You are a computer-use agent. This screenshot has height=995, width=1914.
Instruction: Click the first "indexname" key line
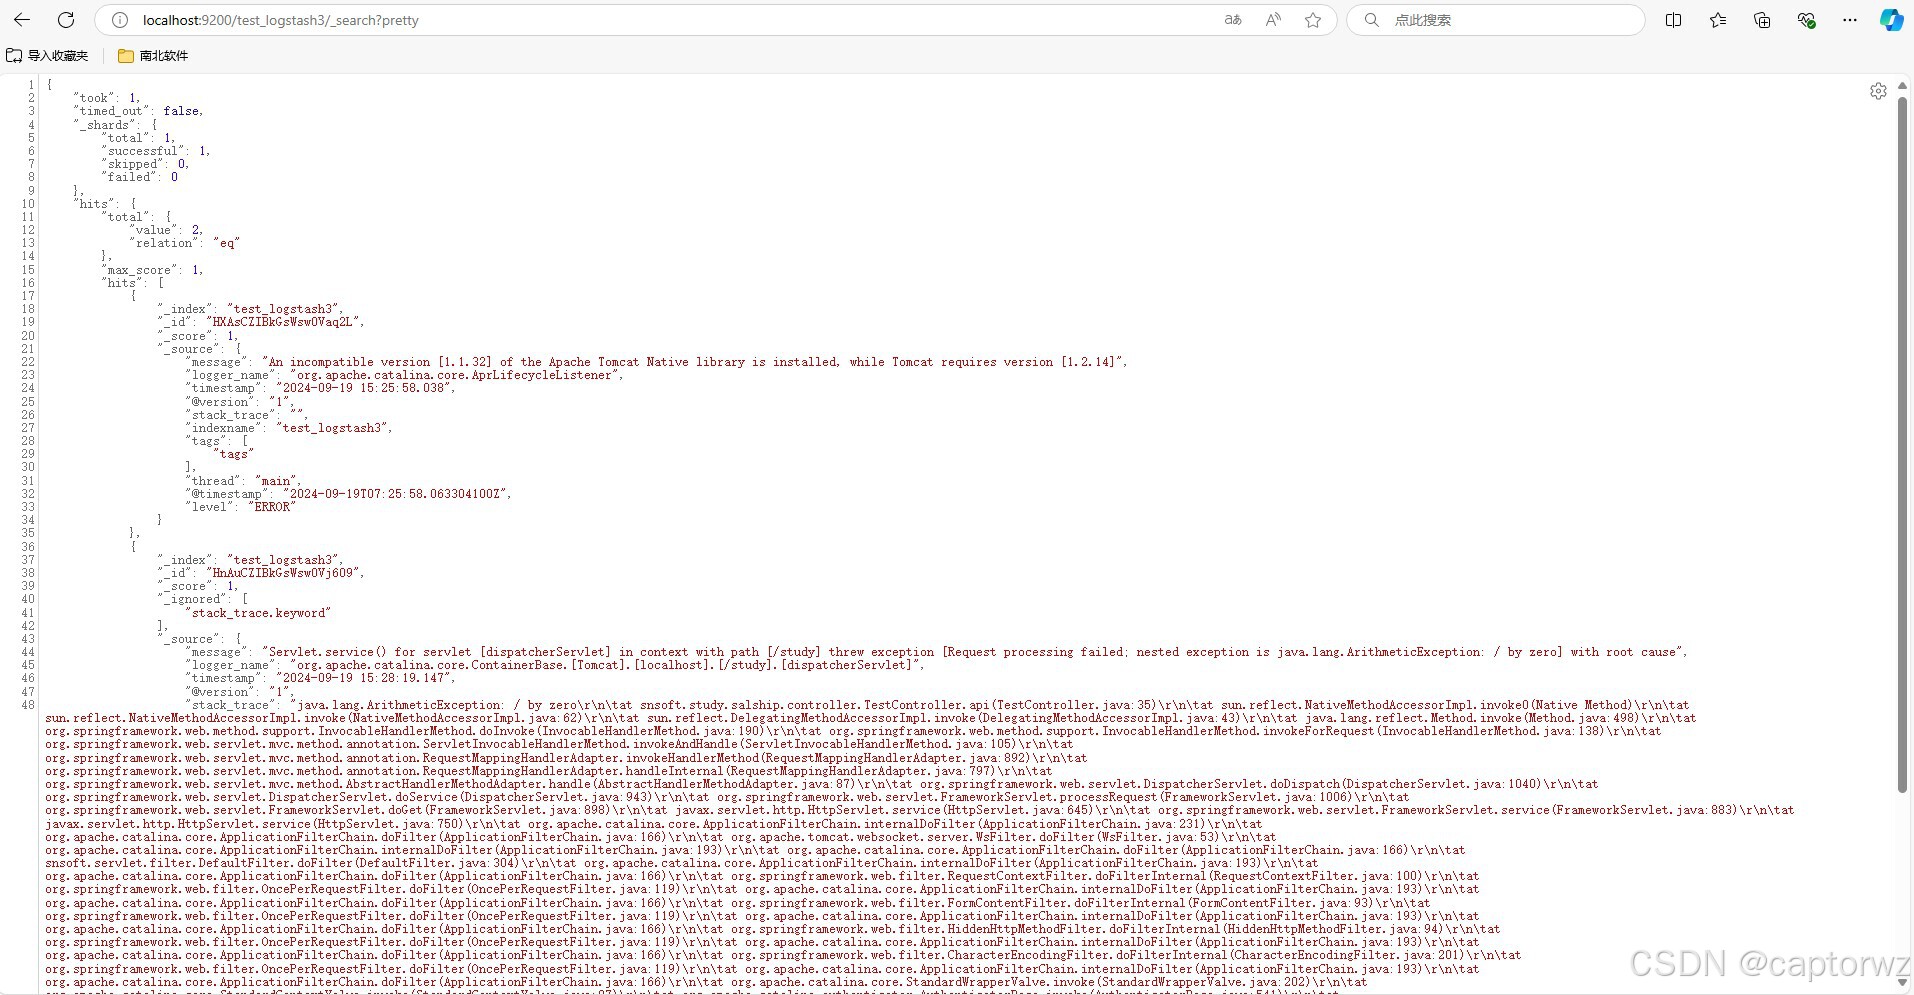click(289, 428)
